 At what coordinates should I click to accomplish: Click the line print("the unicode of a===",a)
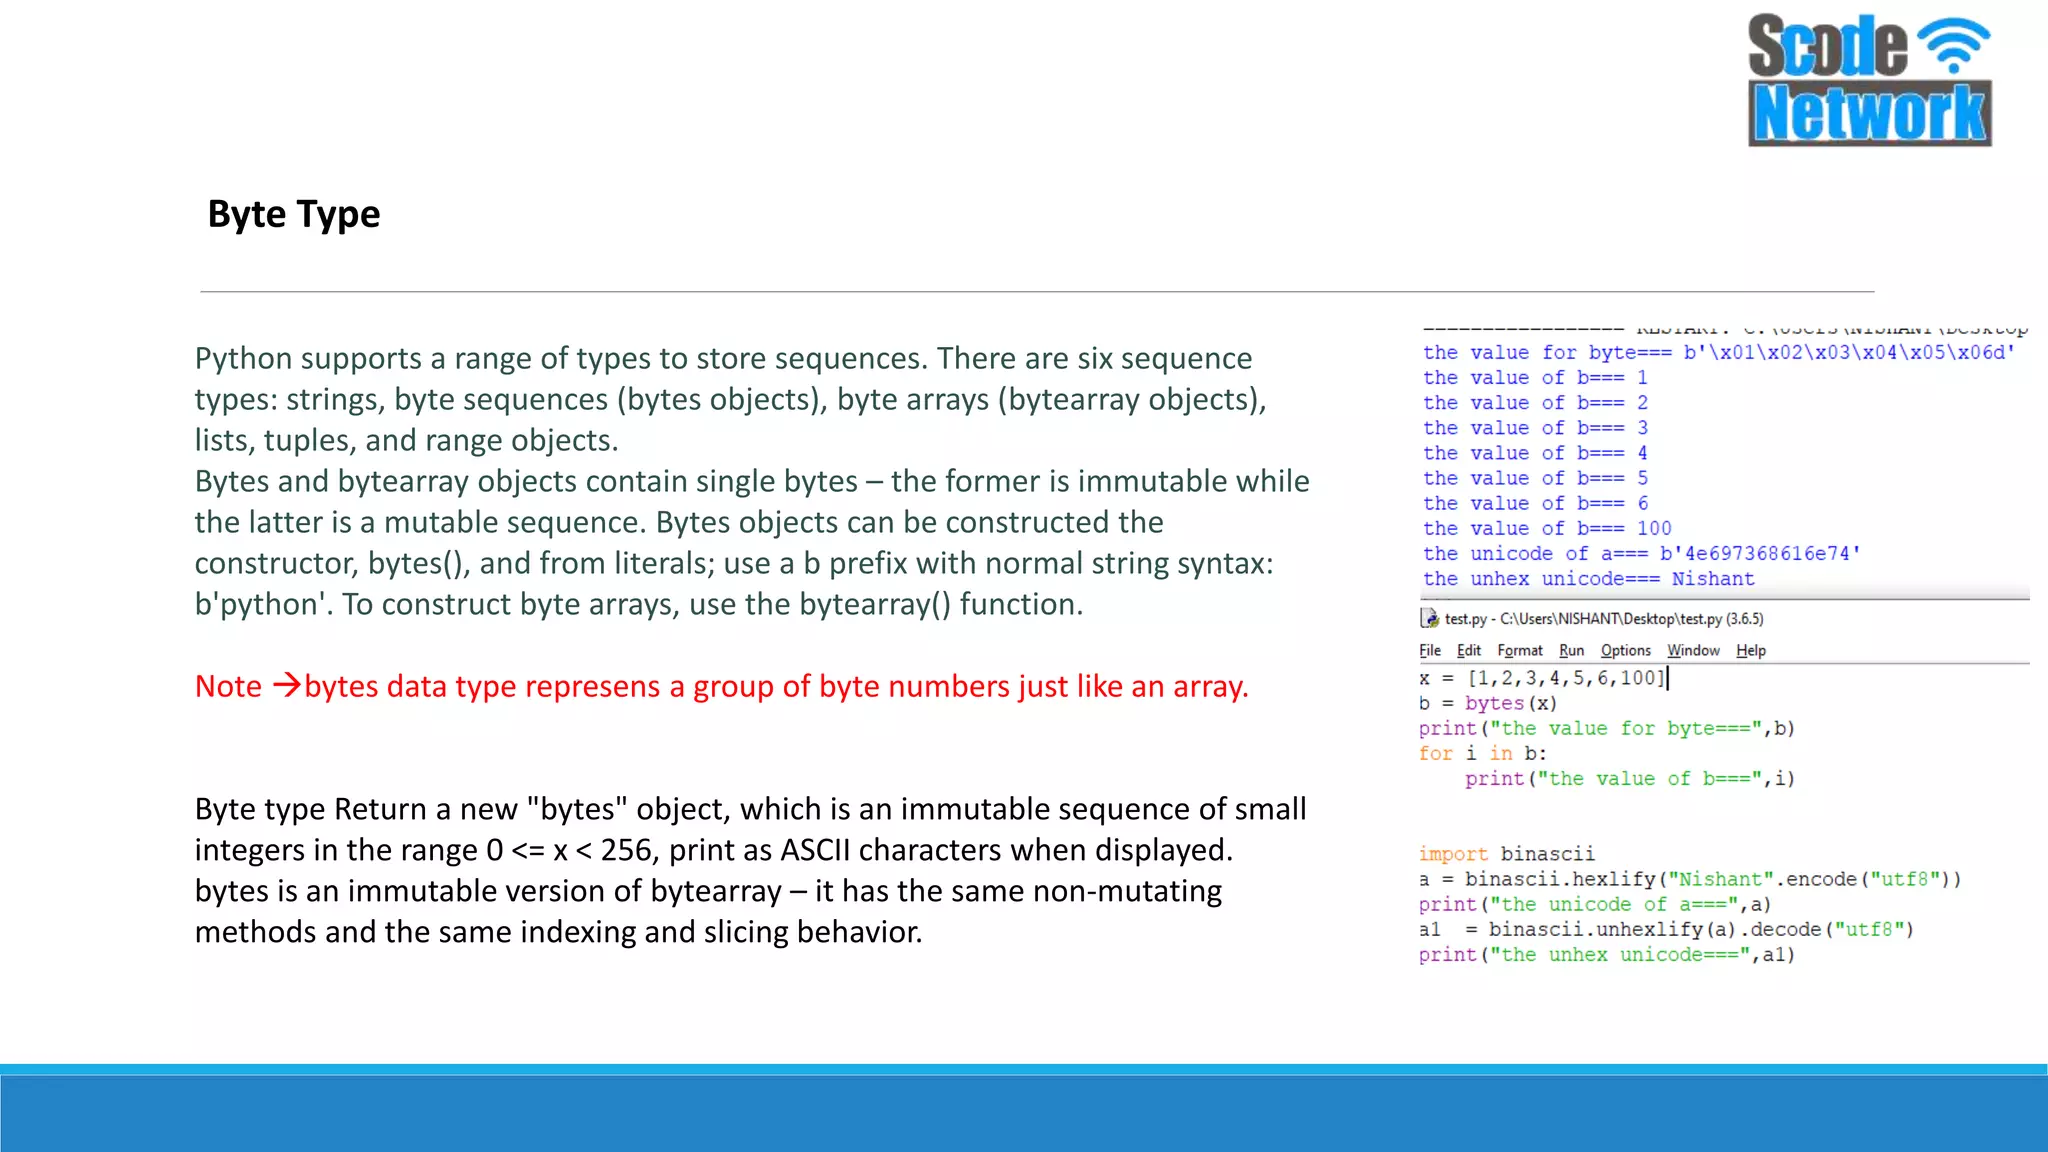[x=1595, y=904]
